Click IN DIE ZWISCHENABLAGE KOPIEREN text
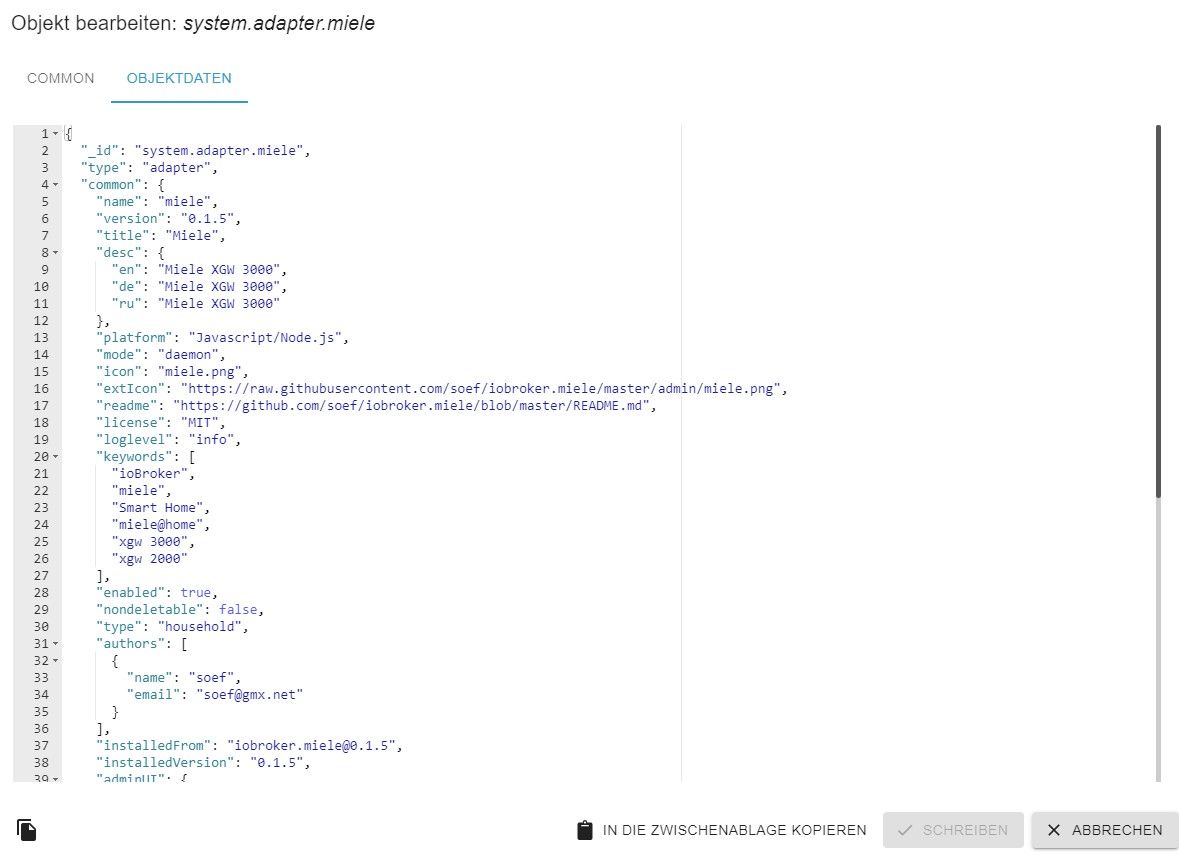 (735, 830)
